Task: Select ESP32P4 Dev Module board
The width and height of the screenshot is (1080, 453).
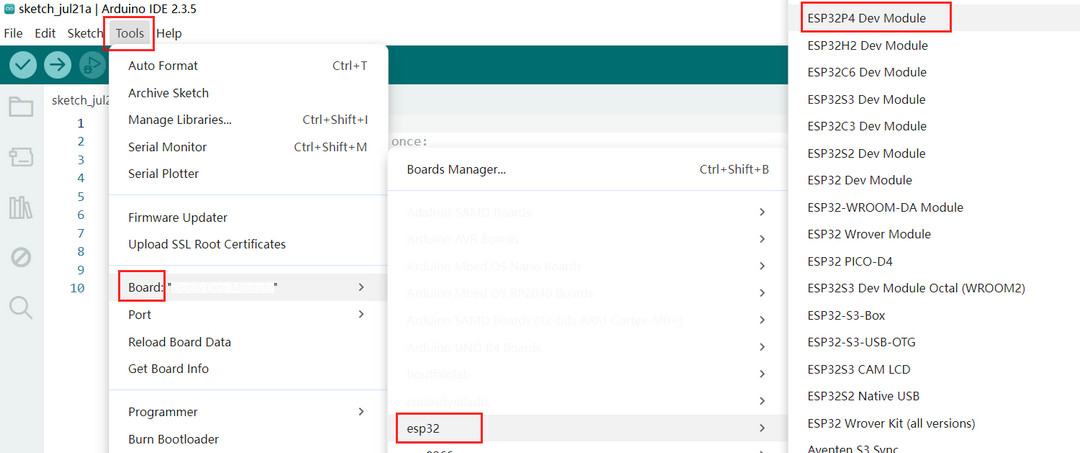Action: click(x=934, y=18)
